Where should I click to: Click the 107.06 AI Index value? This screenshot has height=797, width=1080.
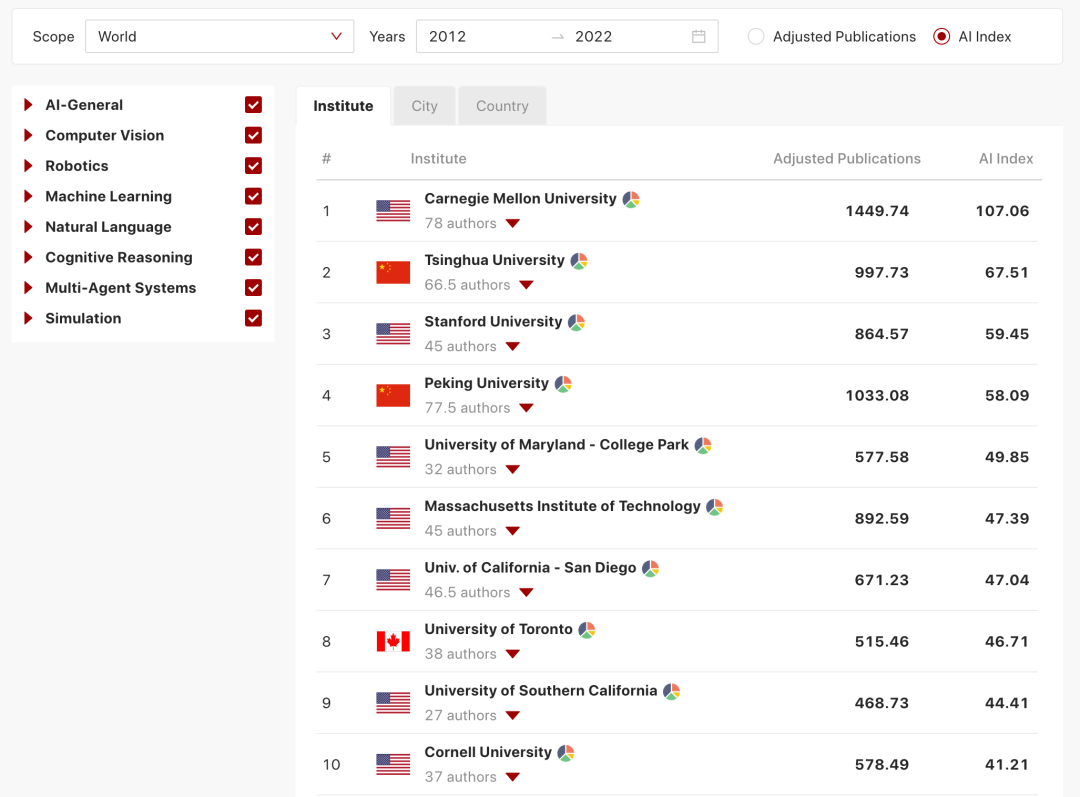point(1002,211)
